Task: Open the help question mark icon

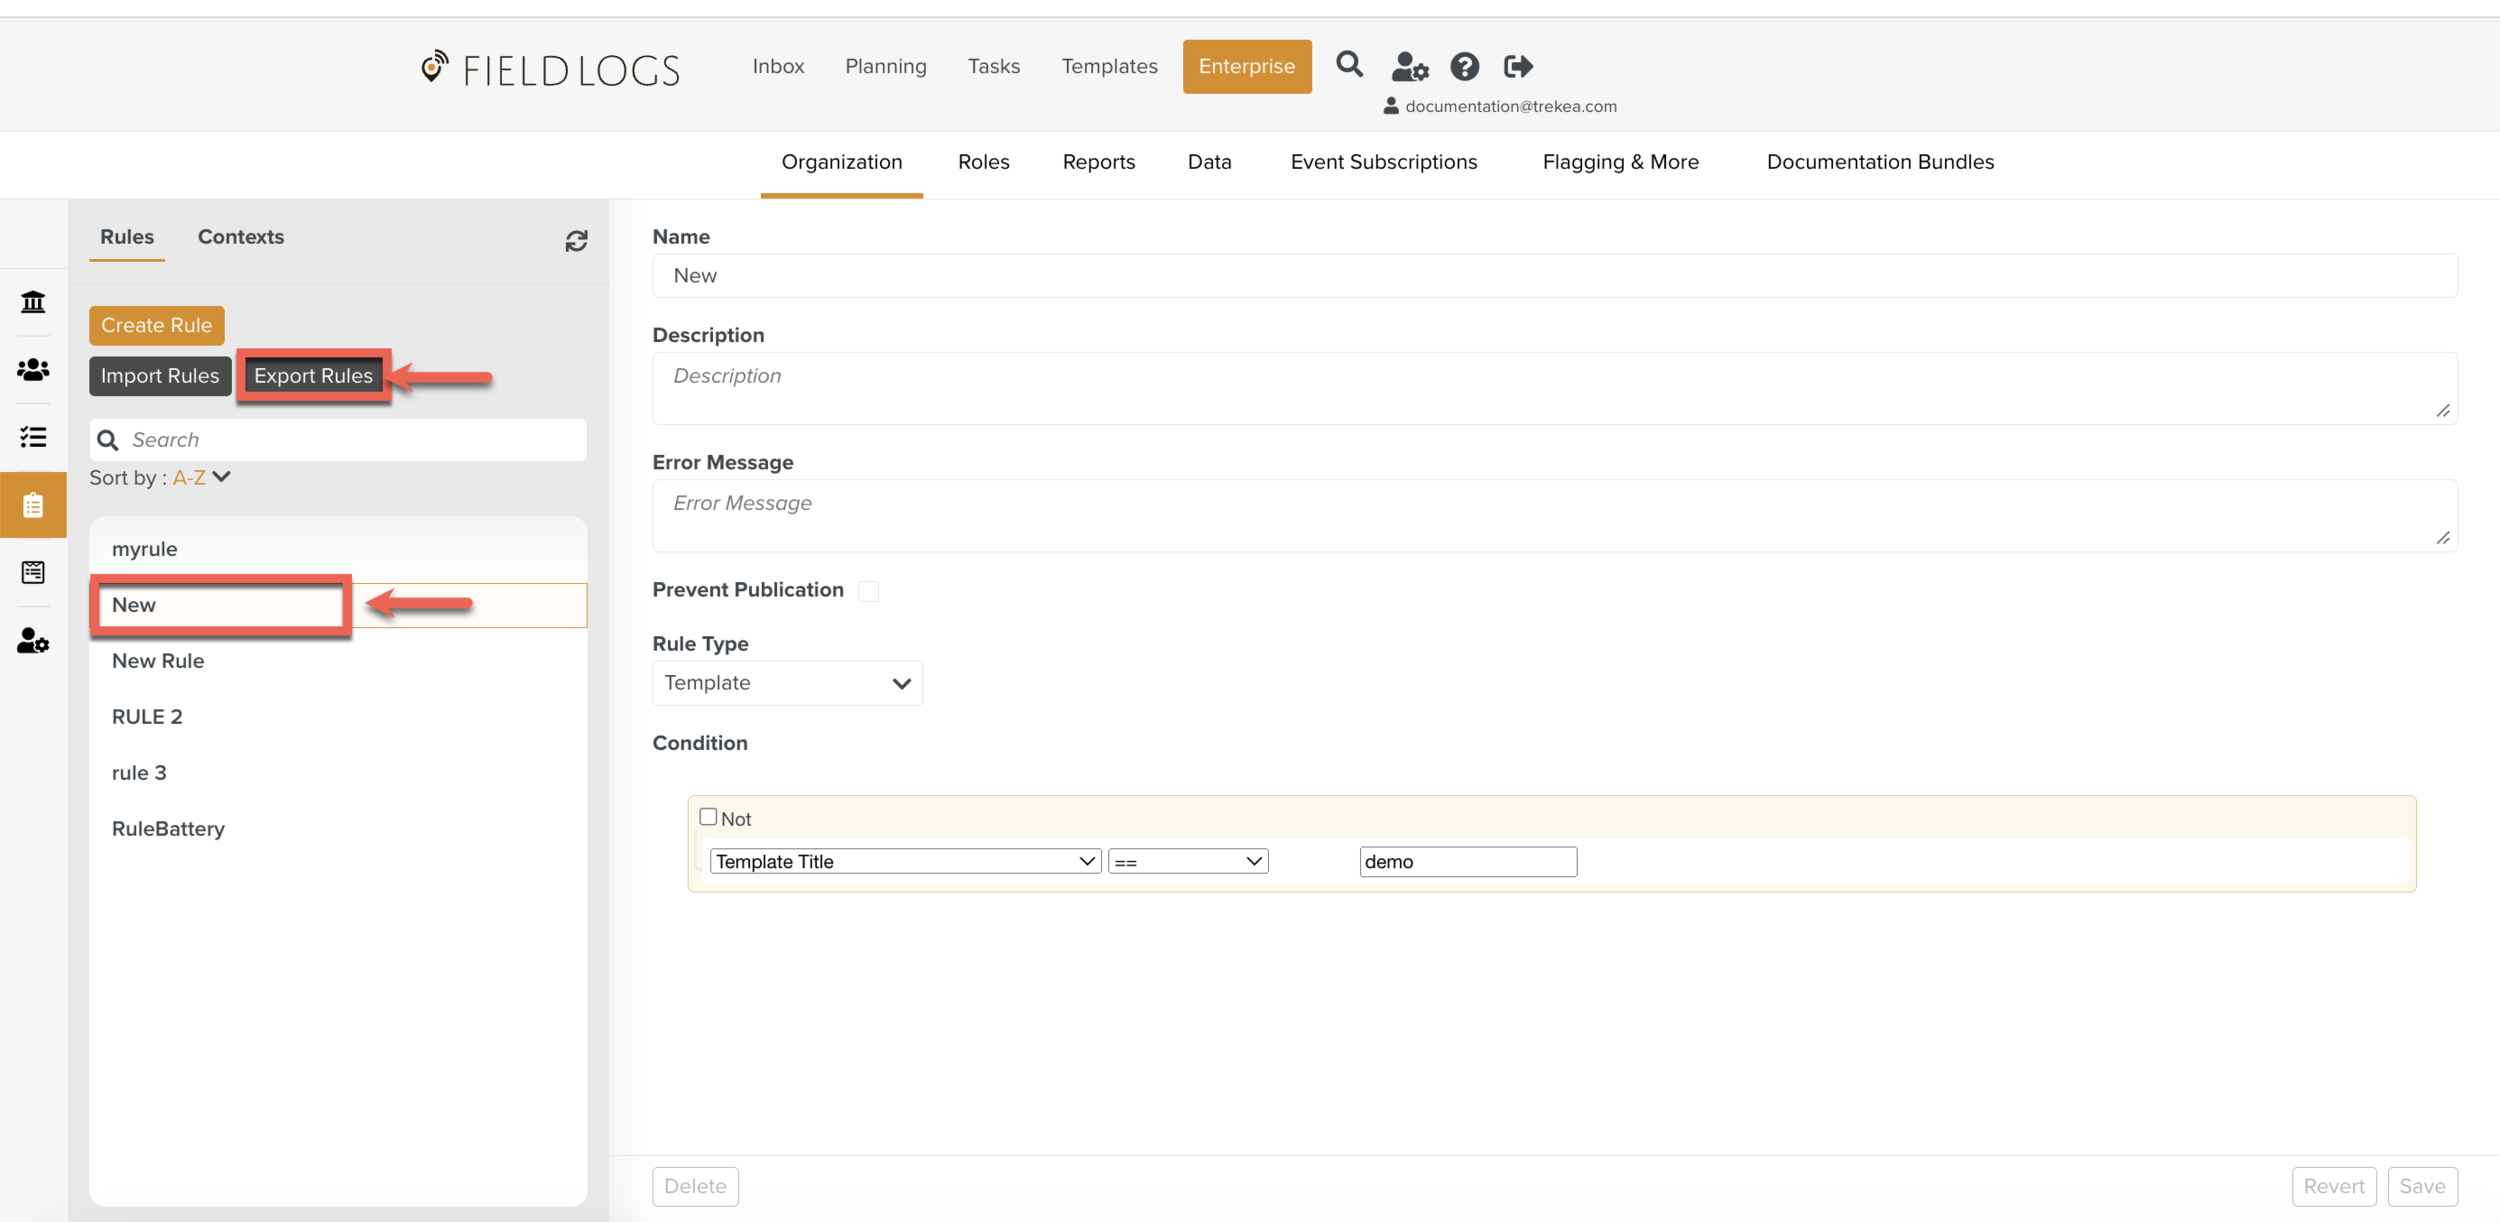Action: pos(1464,67)
